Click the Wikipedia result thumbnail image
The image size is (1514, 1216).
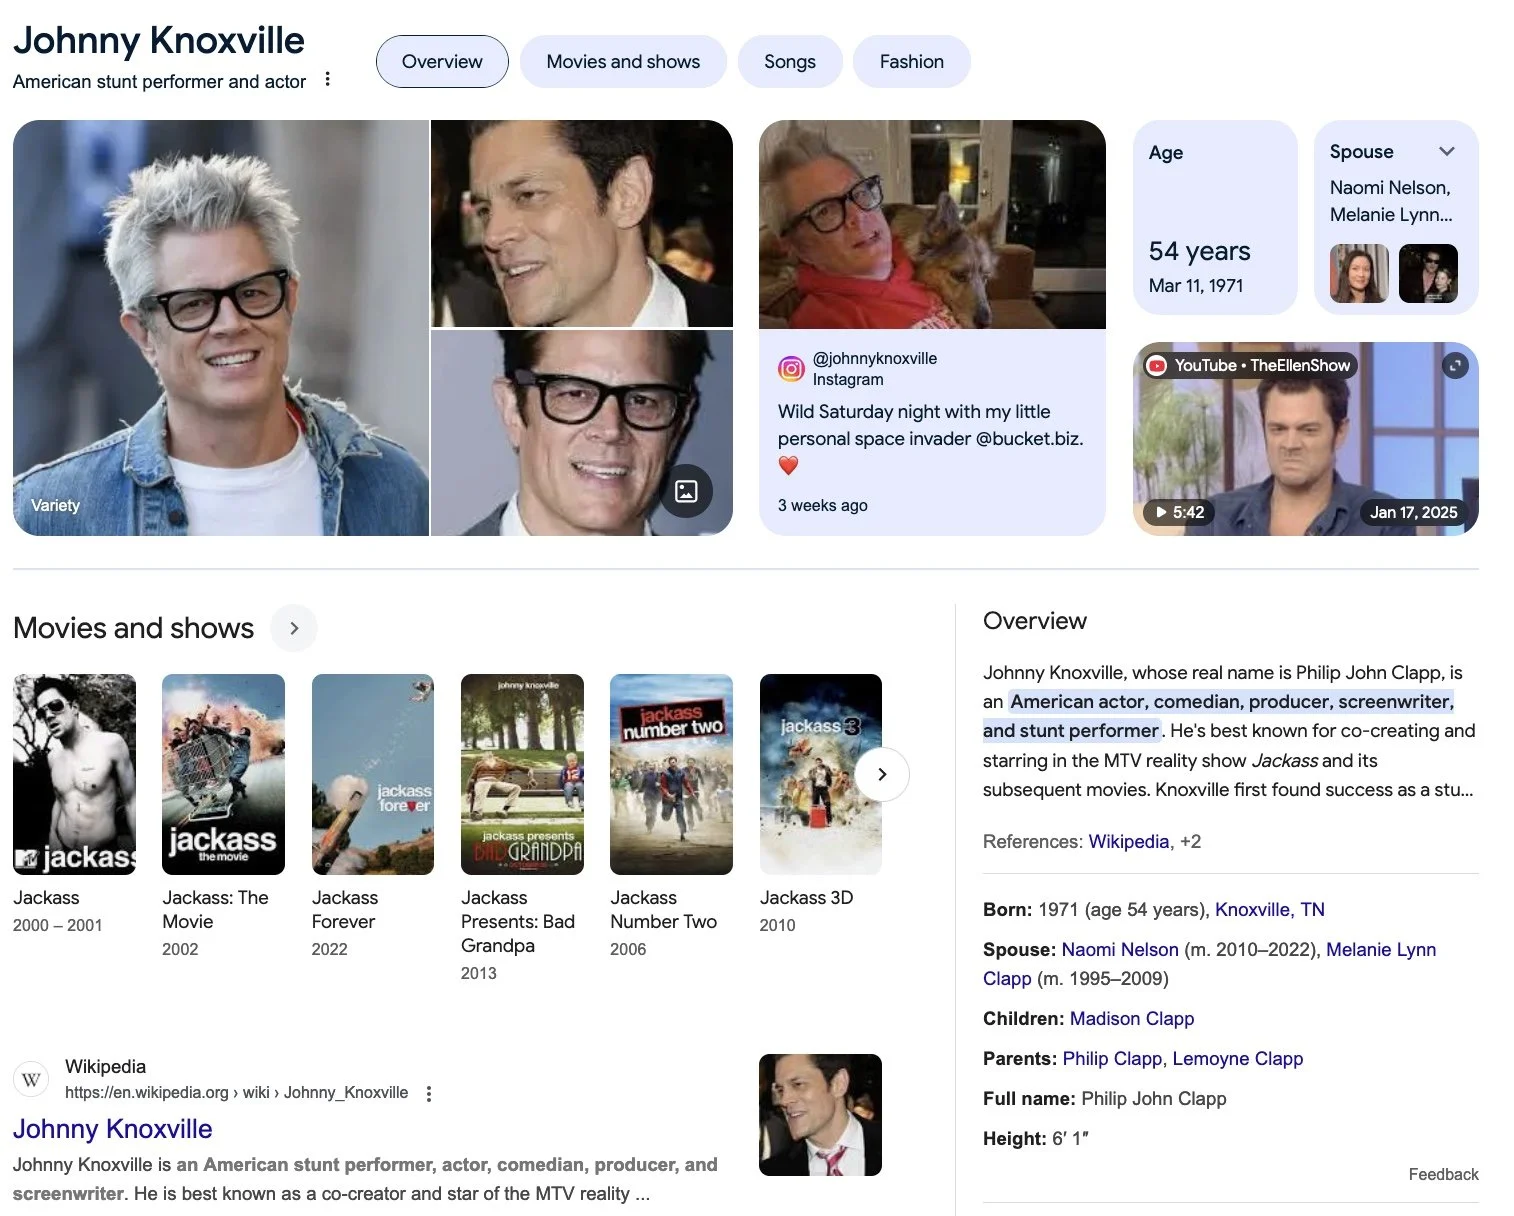pyautogui.click(x=820, y=1115)
